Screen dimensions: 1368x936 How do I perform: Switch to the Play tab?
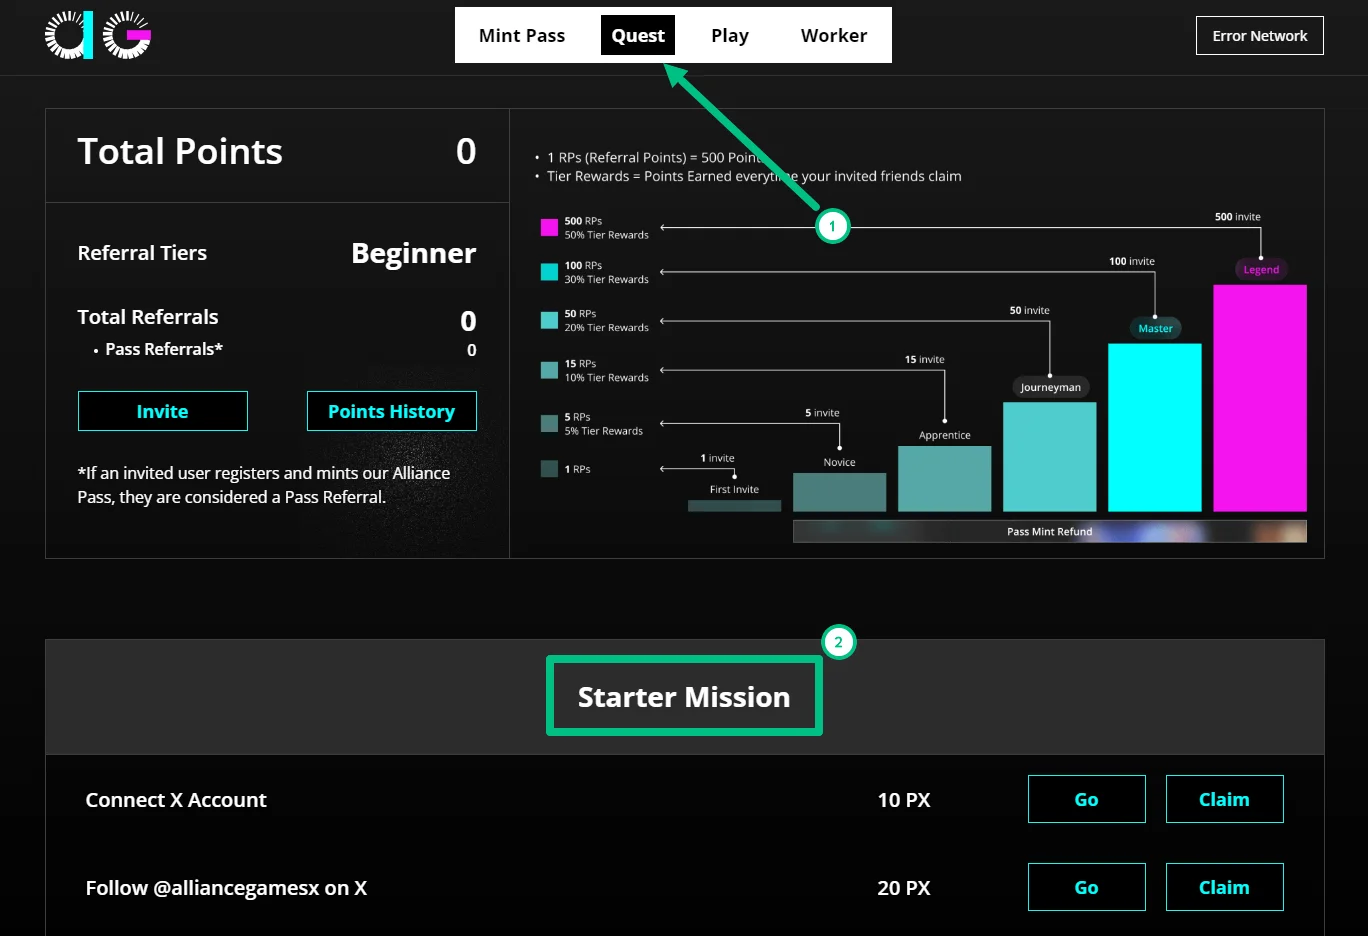[730, 35]
